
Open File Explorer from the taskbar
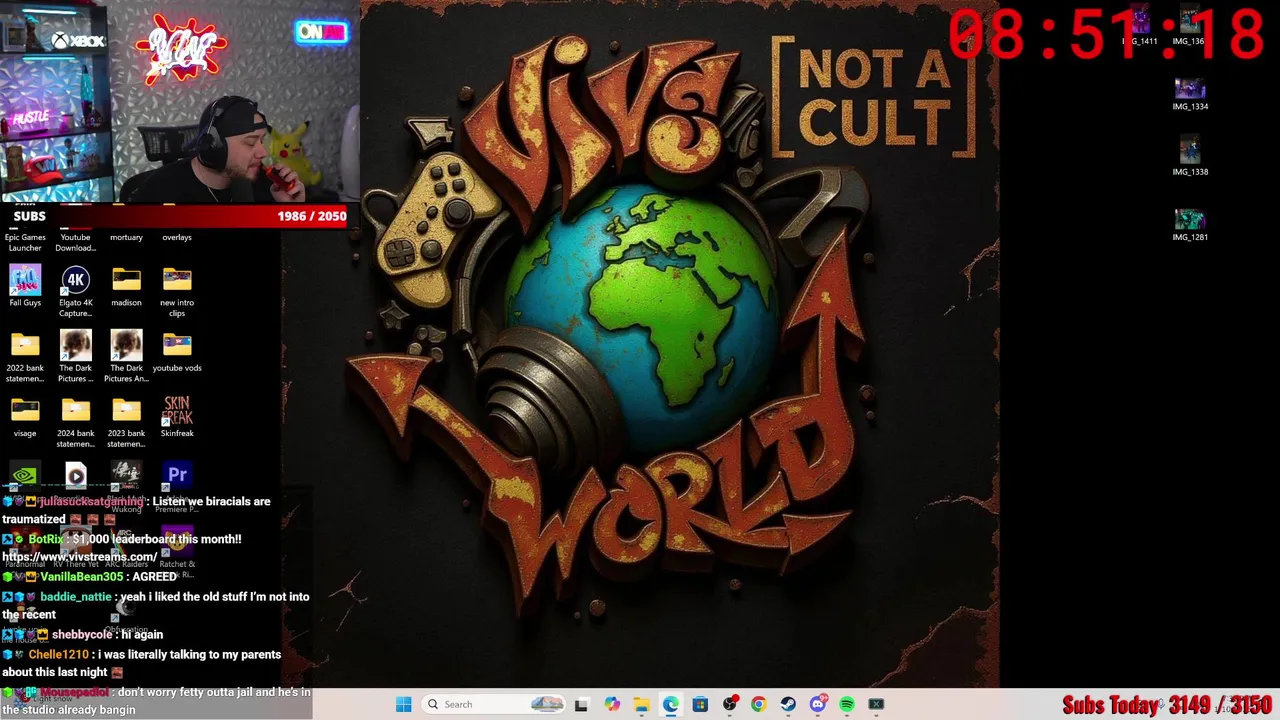pos(641,704)
